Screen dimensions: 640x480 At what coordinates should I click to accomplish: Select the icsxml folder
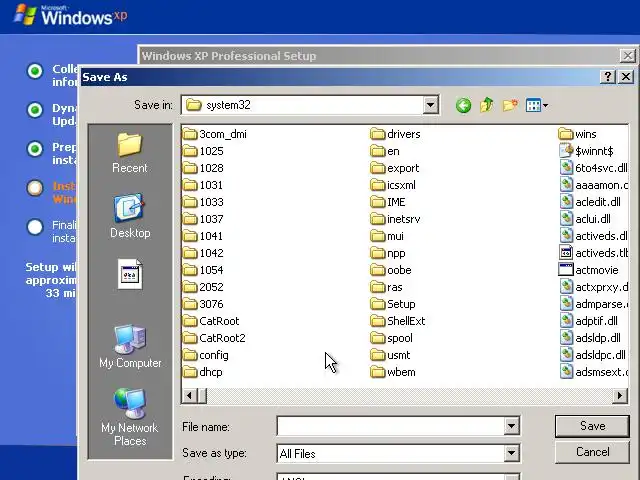(x=393, y=185)
